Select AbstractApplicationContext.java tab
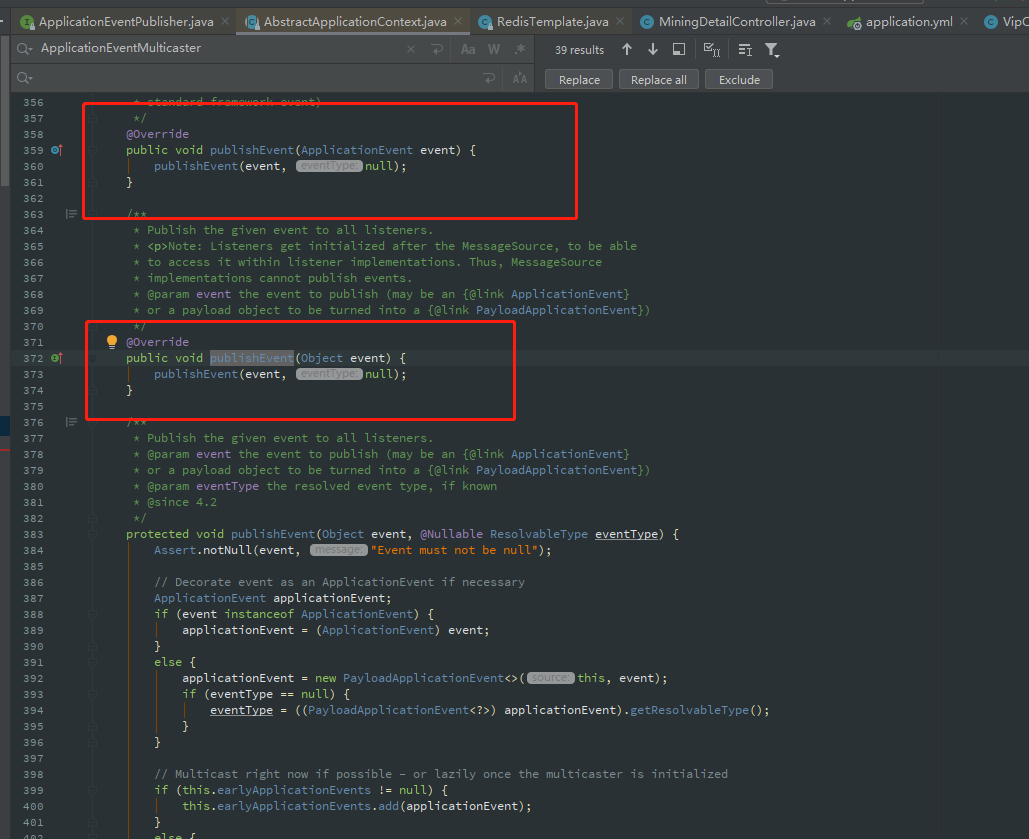Screen dimensions: 1029x839 point(355,22)
